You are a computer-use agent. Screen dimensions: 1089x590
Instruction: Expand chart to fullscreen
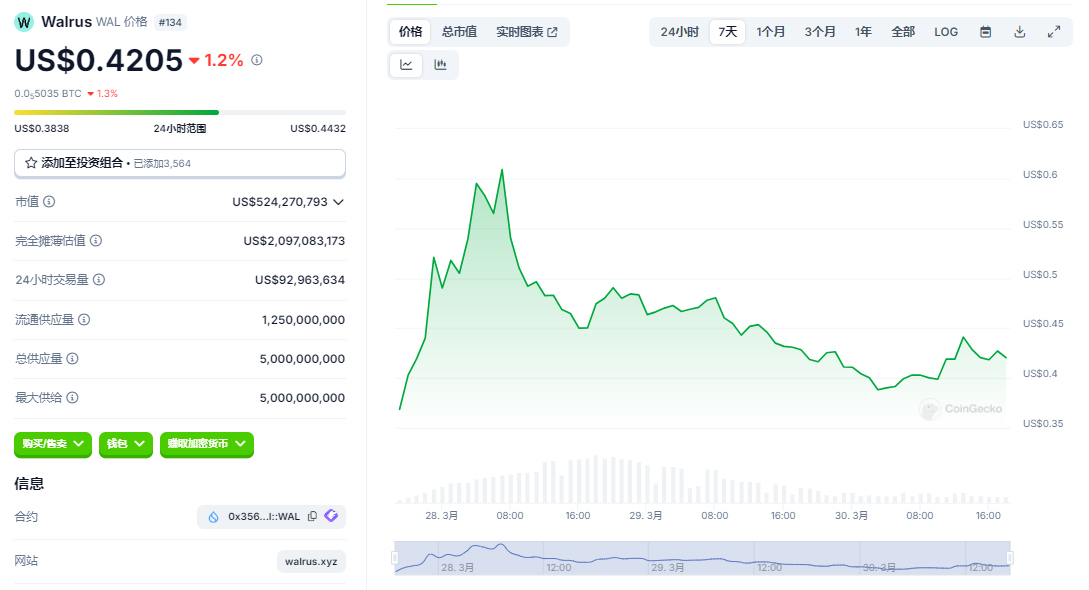pos(1053,32)
